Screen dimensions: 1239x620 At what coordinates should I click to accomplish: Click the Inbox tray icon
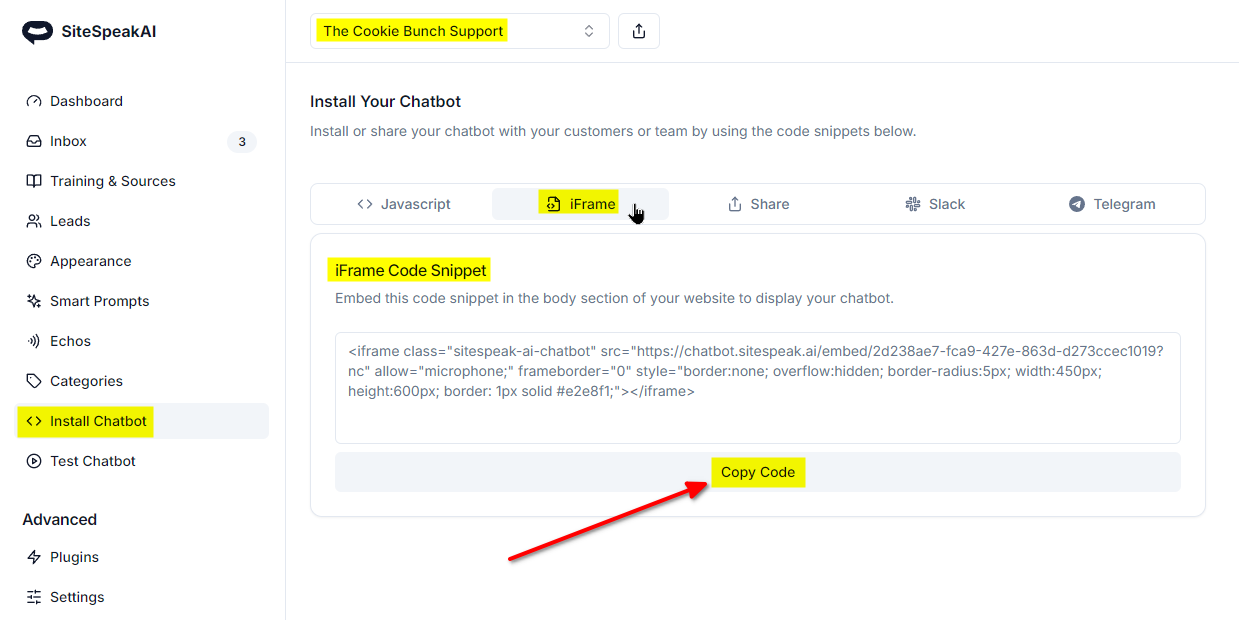coord(34,141)
